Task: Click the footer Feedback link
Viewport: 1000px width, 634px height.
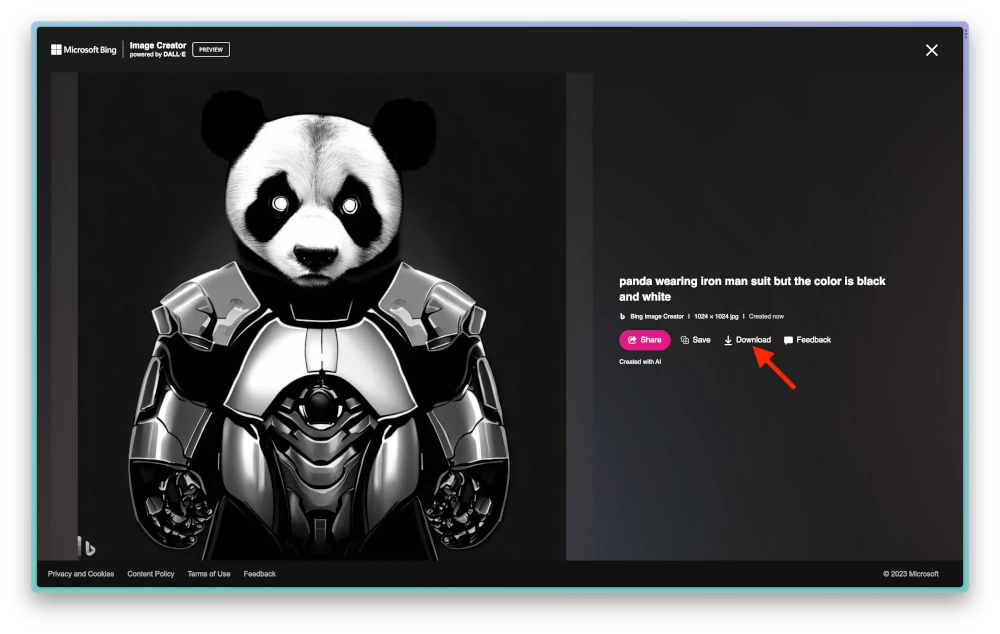Action: pos(260,573)
